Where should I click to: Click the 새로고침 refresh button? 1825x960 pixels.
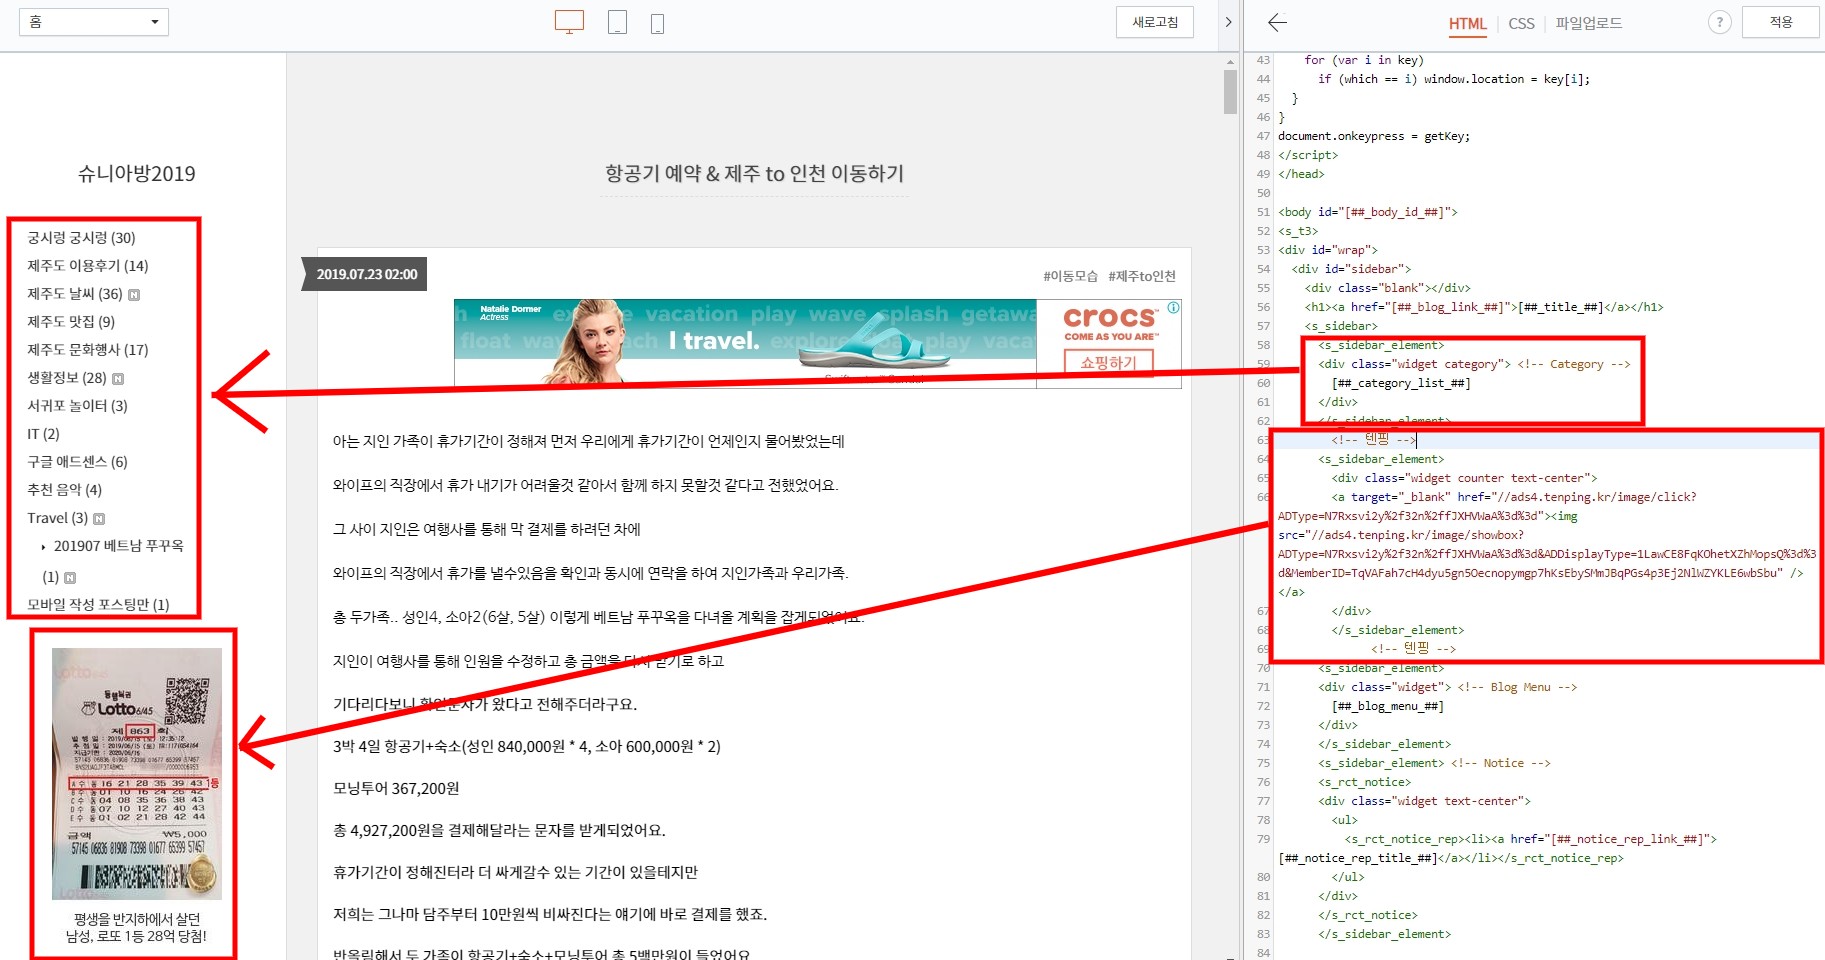tap(1155, 22)
